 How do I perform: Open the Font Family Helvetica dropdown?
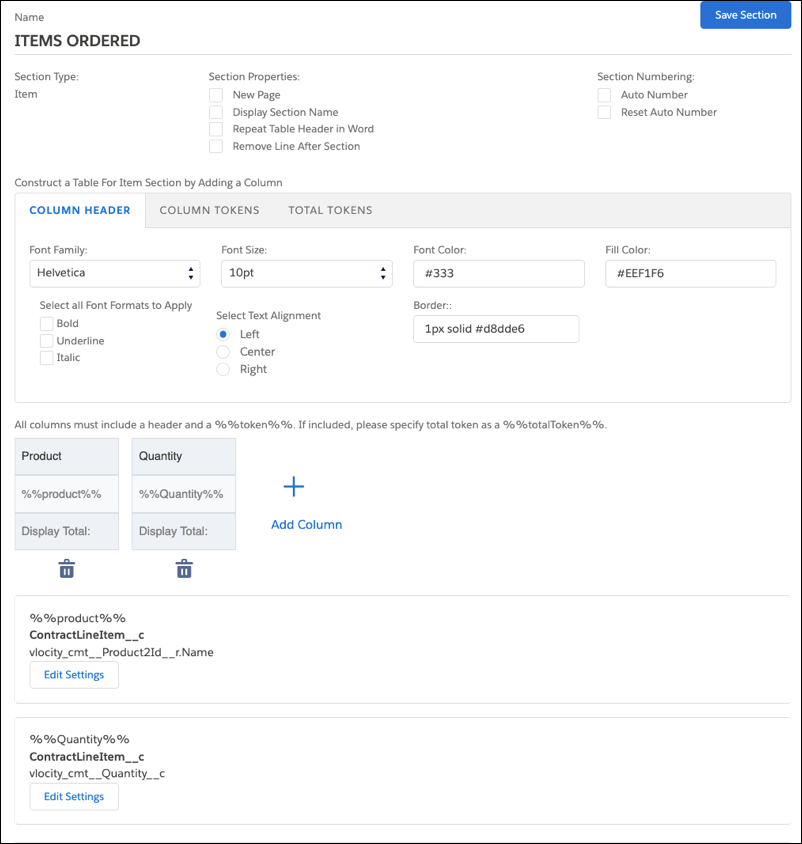115,273
